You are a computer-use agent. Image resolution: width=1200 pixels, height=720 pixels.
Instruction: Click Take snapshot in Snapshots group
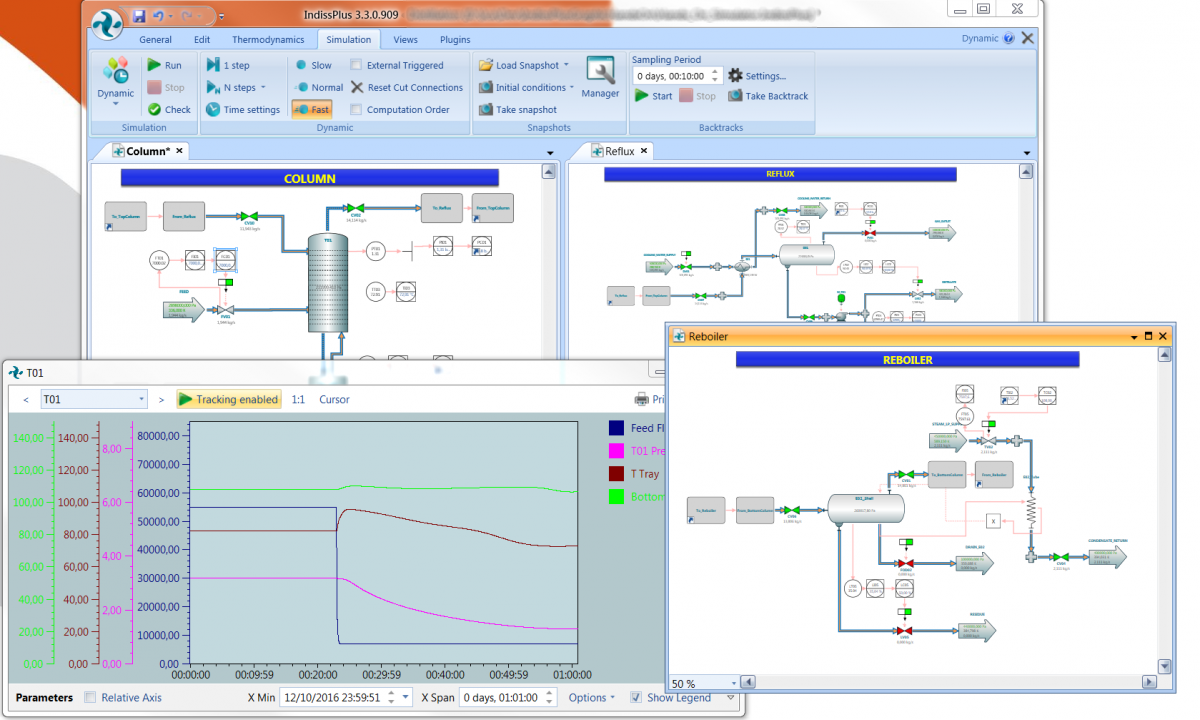(517, 110)
